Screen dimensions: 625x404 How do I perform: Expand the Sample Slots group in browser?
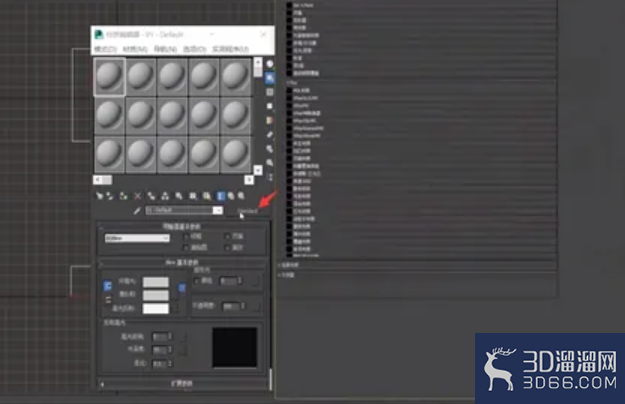click(x=286, y=275)
